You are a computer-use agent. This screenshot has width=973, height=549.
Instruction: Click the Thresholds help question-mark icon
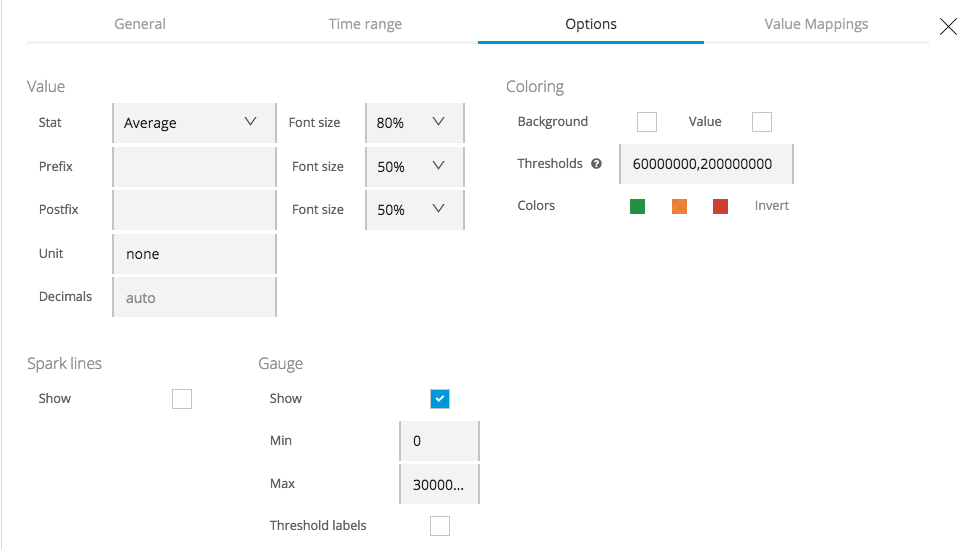point(597,164)
